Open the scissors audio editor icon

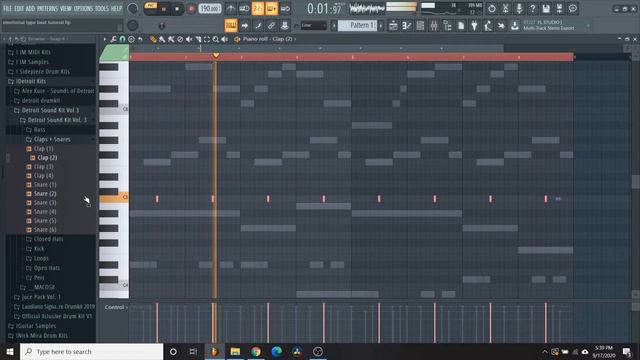505,8
